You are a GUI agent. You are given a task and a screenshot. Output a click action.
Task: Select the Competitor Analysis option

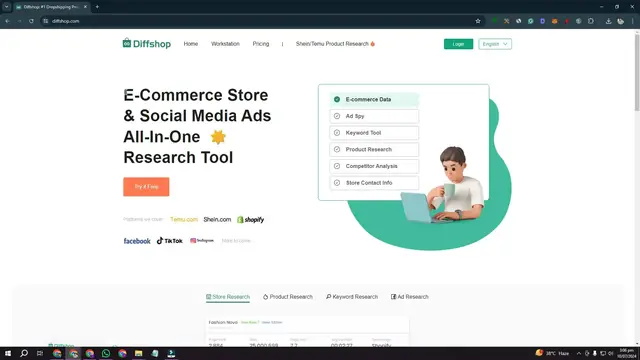(374, 166)
